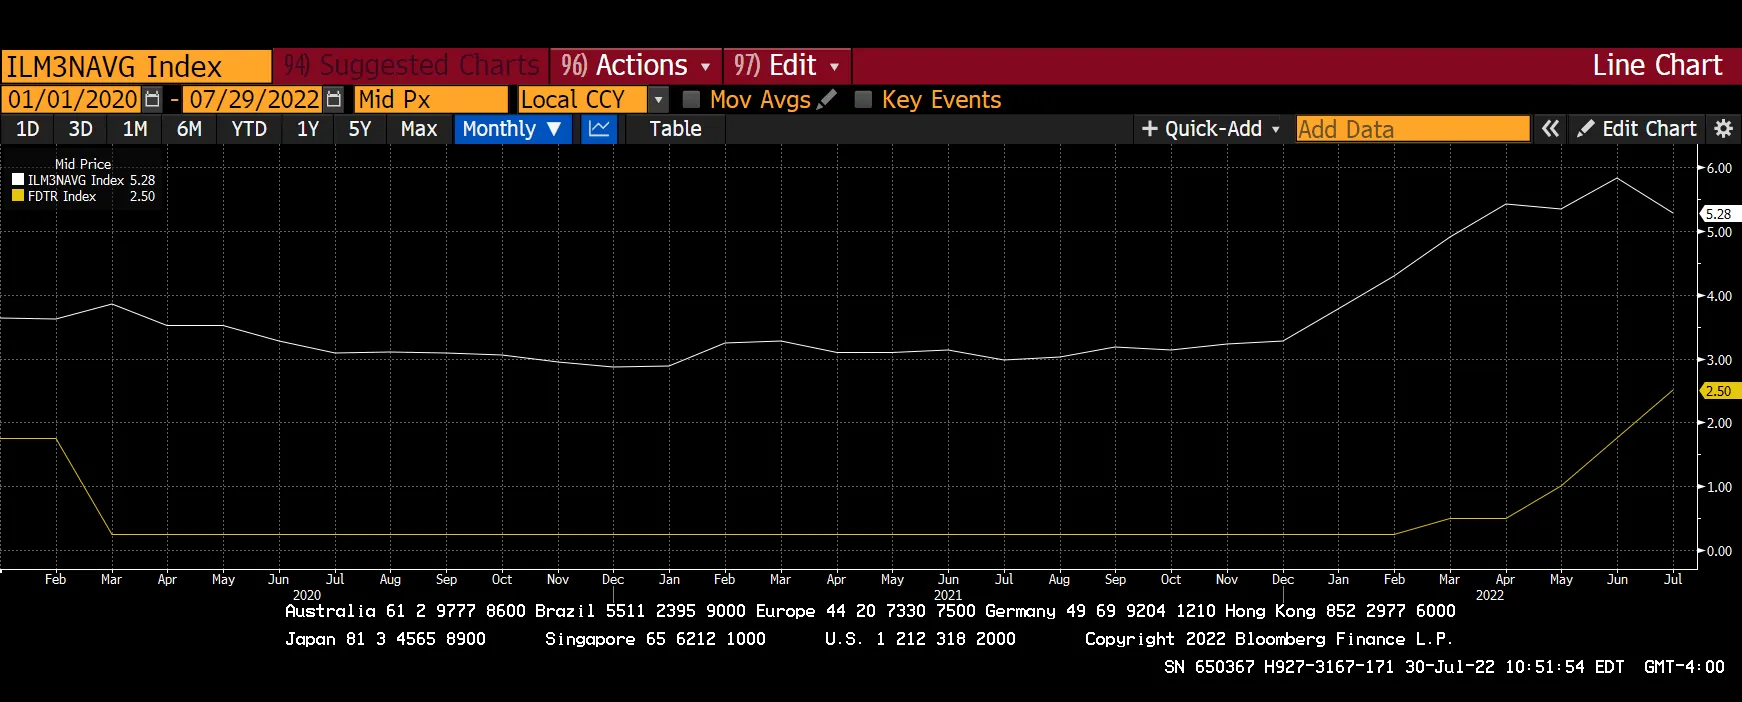Click FDTR Index legend text
The height and width of the screenshot is (702, 1742).
coord(62,196)
